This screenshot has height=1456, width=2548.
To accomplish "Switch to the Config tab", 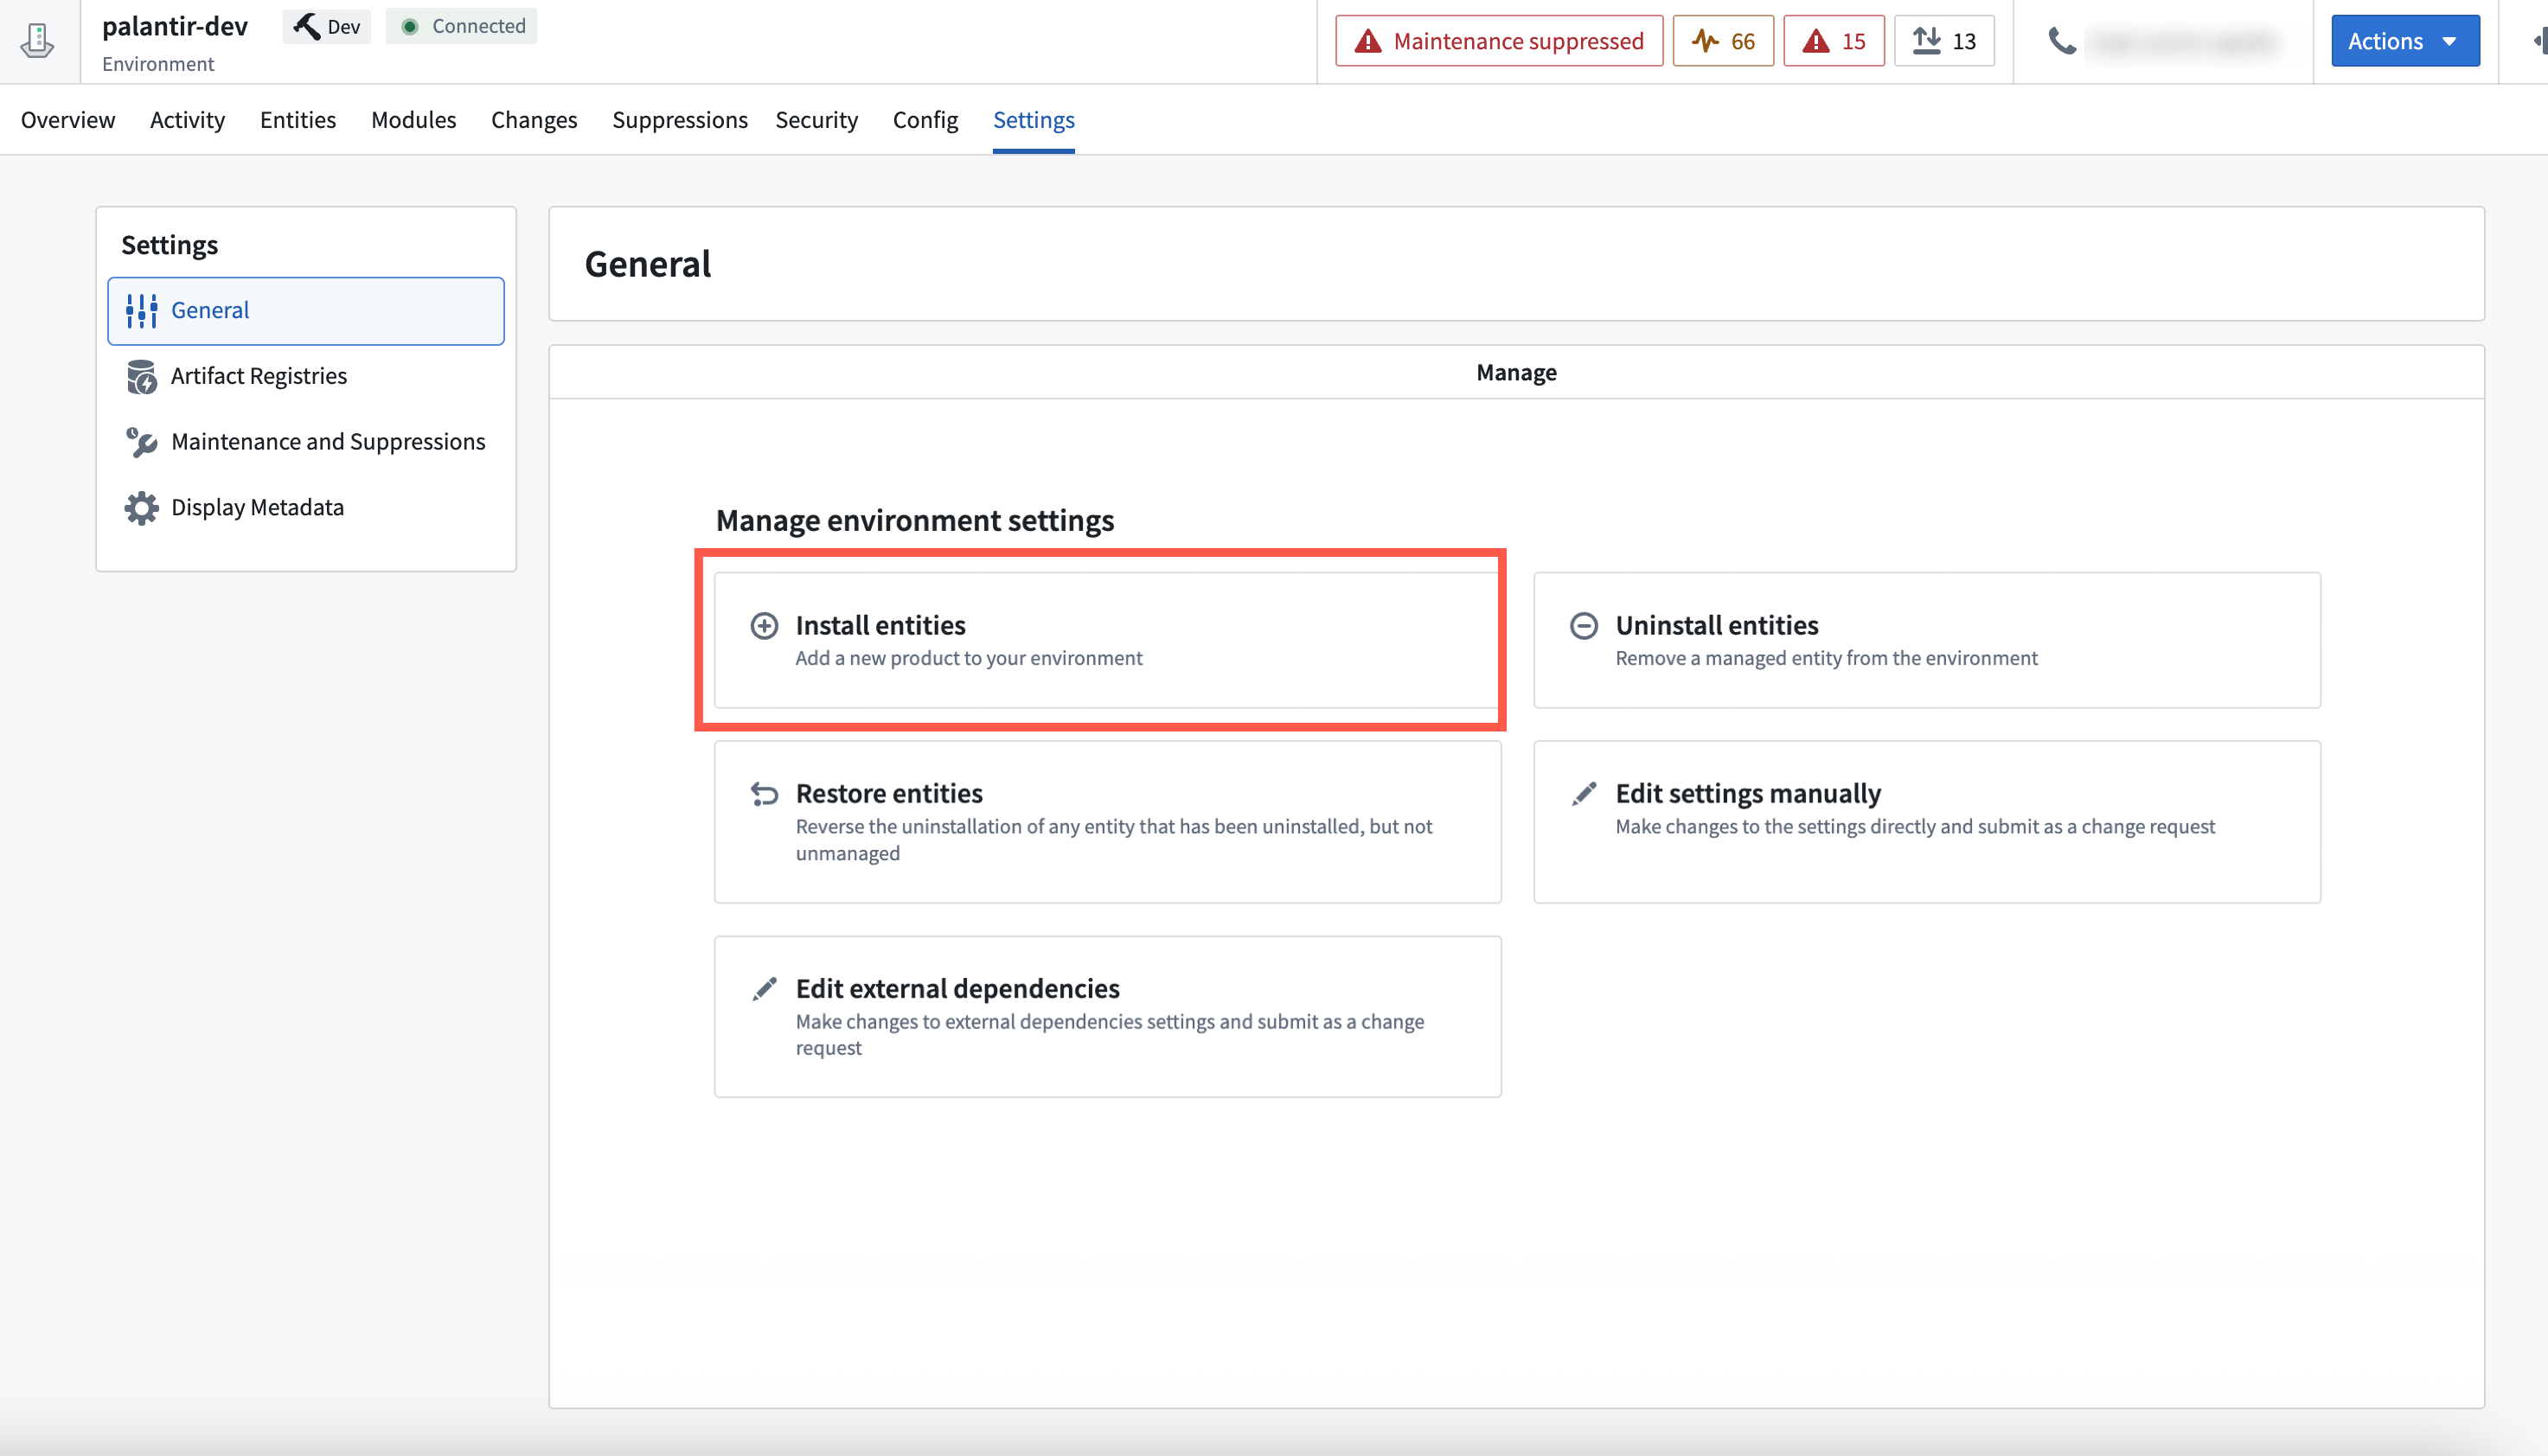I will (x=925, y=119).
